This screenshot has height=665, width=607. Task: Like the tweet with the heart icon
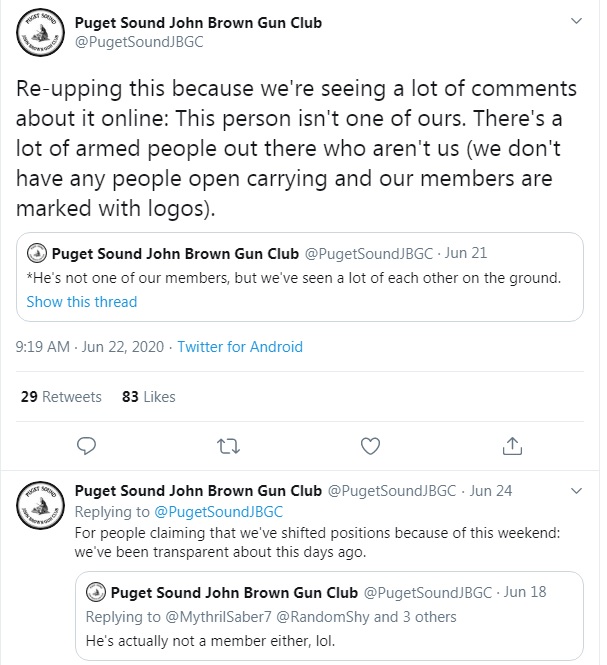point(370,446)
